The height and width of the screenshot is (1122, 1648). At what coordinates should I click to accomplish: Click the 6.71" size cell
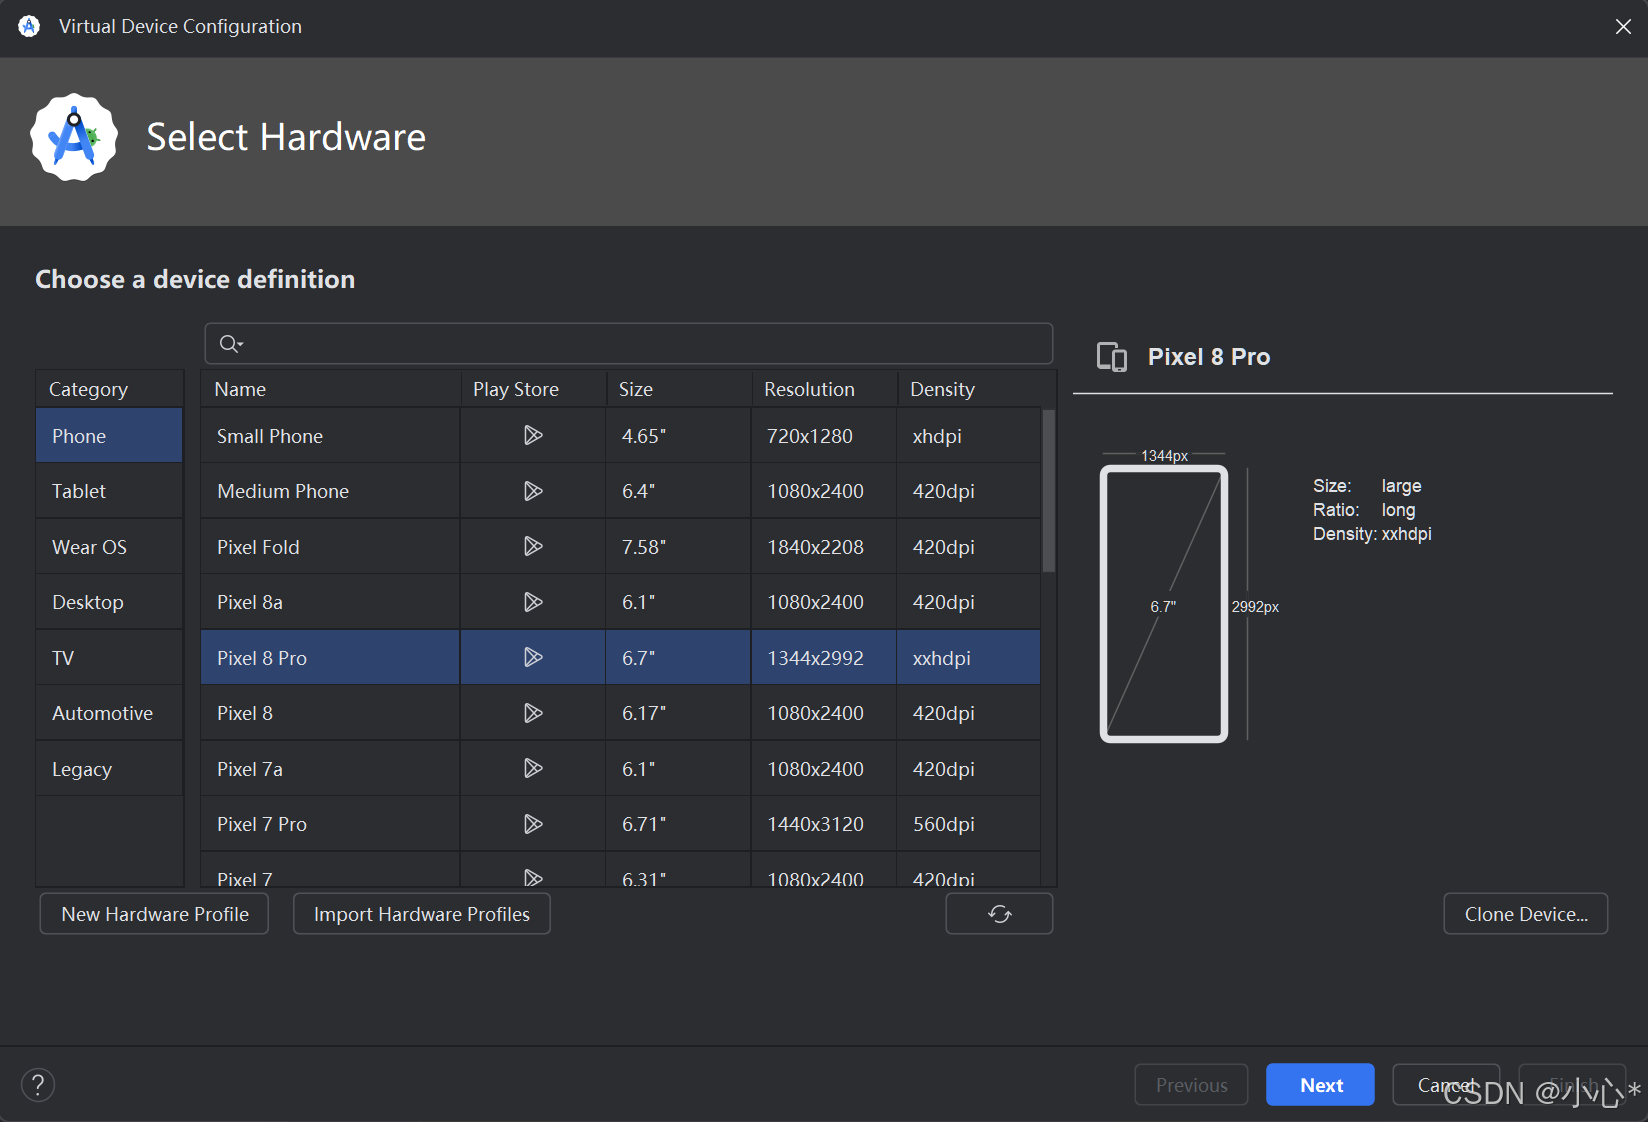coord(679,824)
